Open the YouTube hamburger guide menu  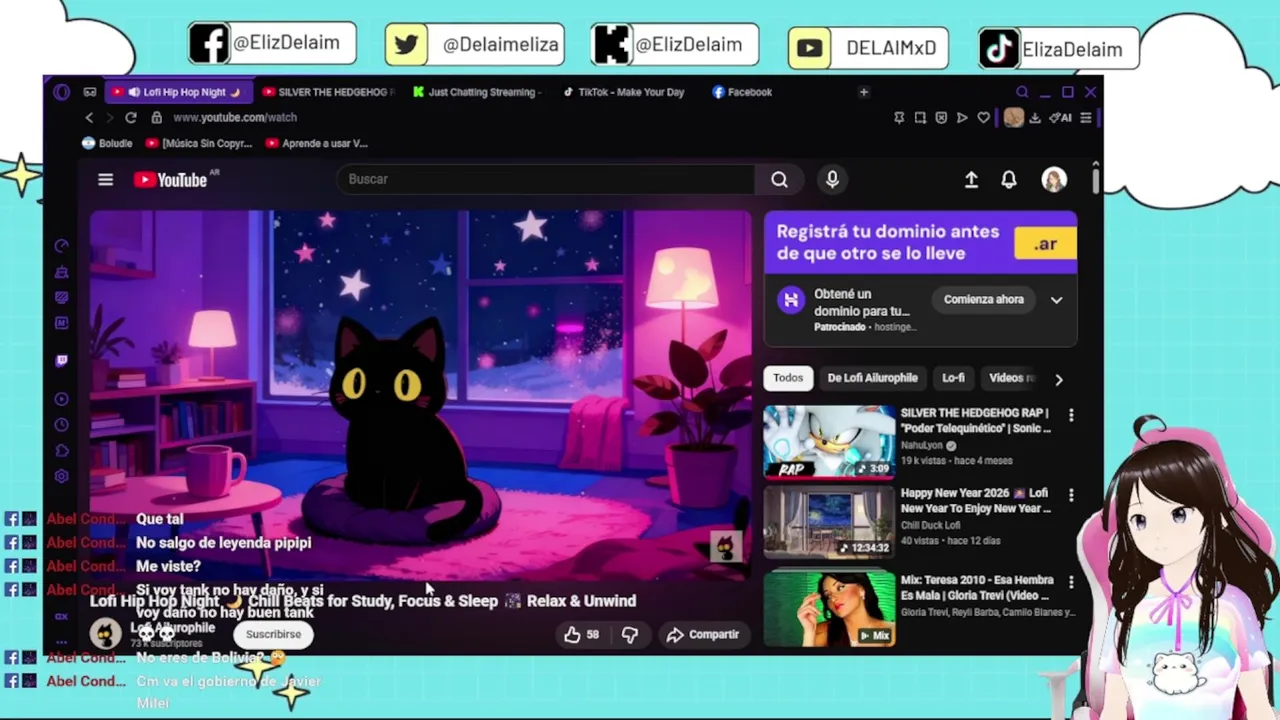[x=105, y=179]
